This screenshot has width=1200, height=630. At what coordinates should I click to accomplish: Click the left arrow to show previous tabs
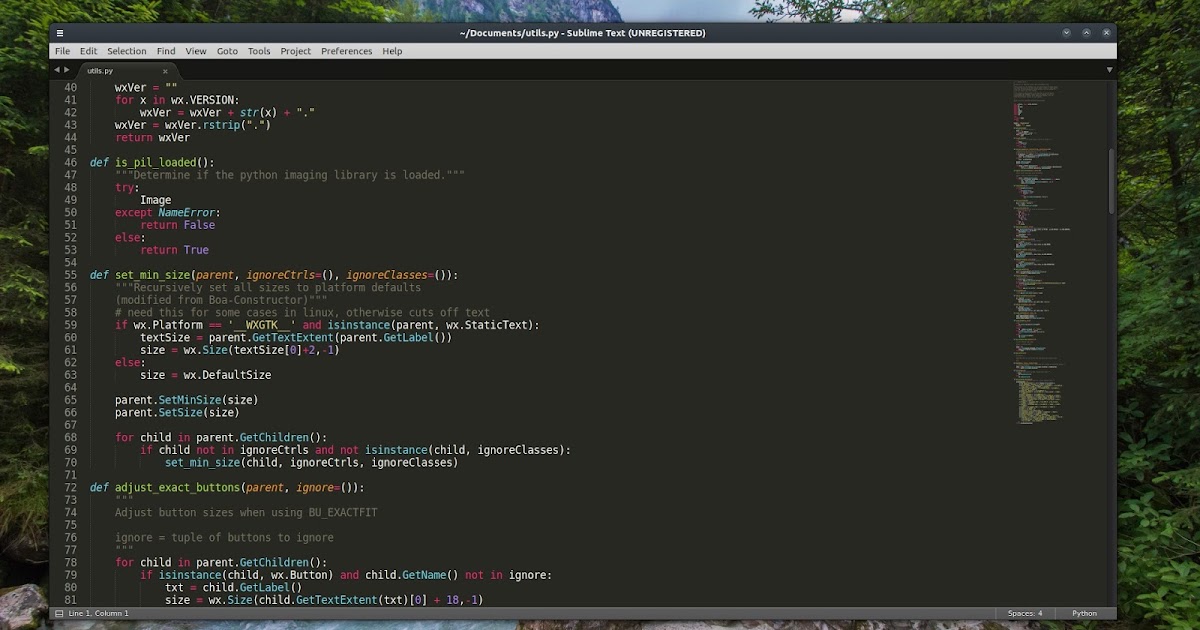pyautogui.click(x=56, y=70)
